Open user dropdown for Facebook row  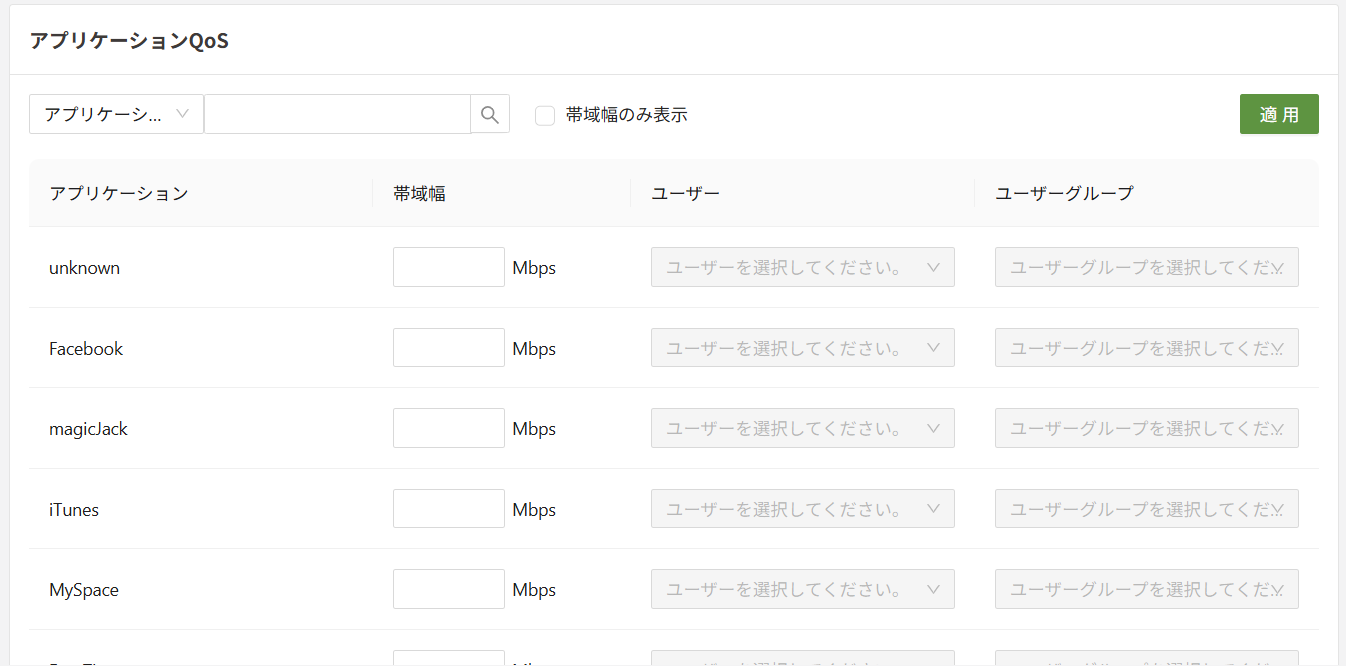(802, 348)
